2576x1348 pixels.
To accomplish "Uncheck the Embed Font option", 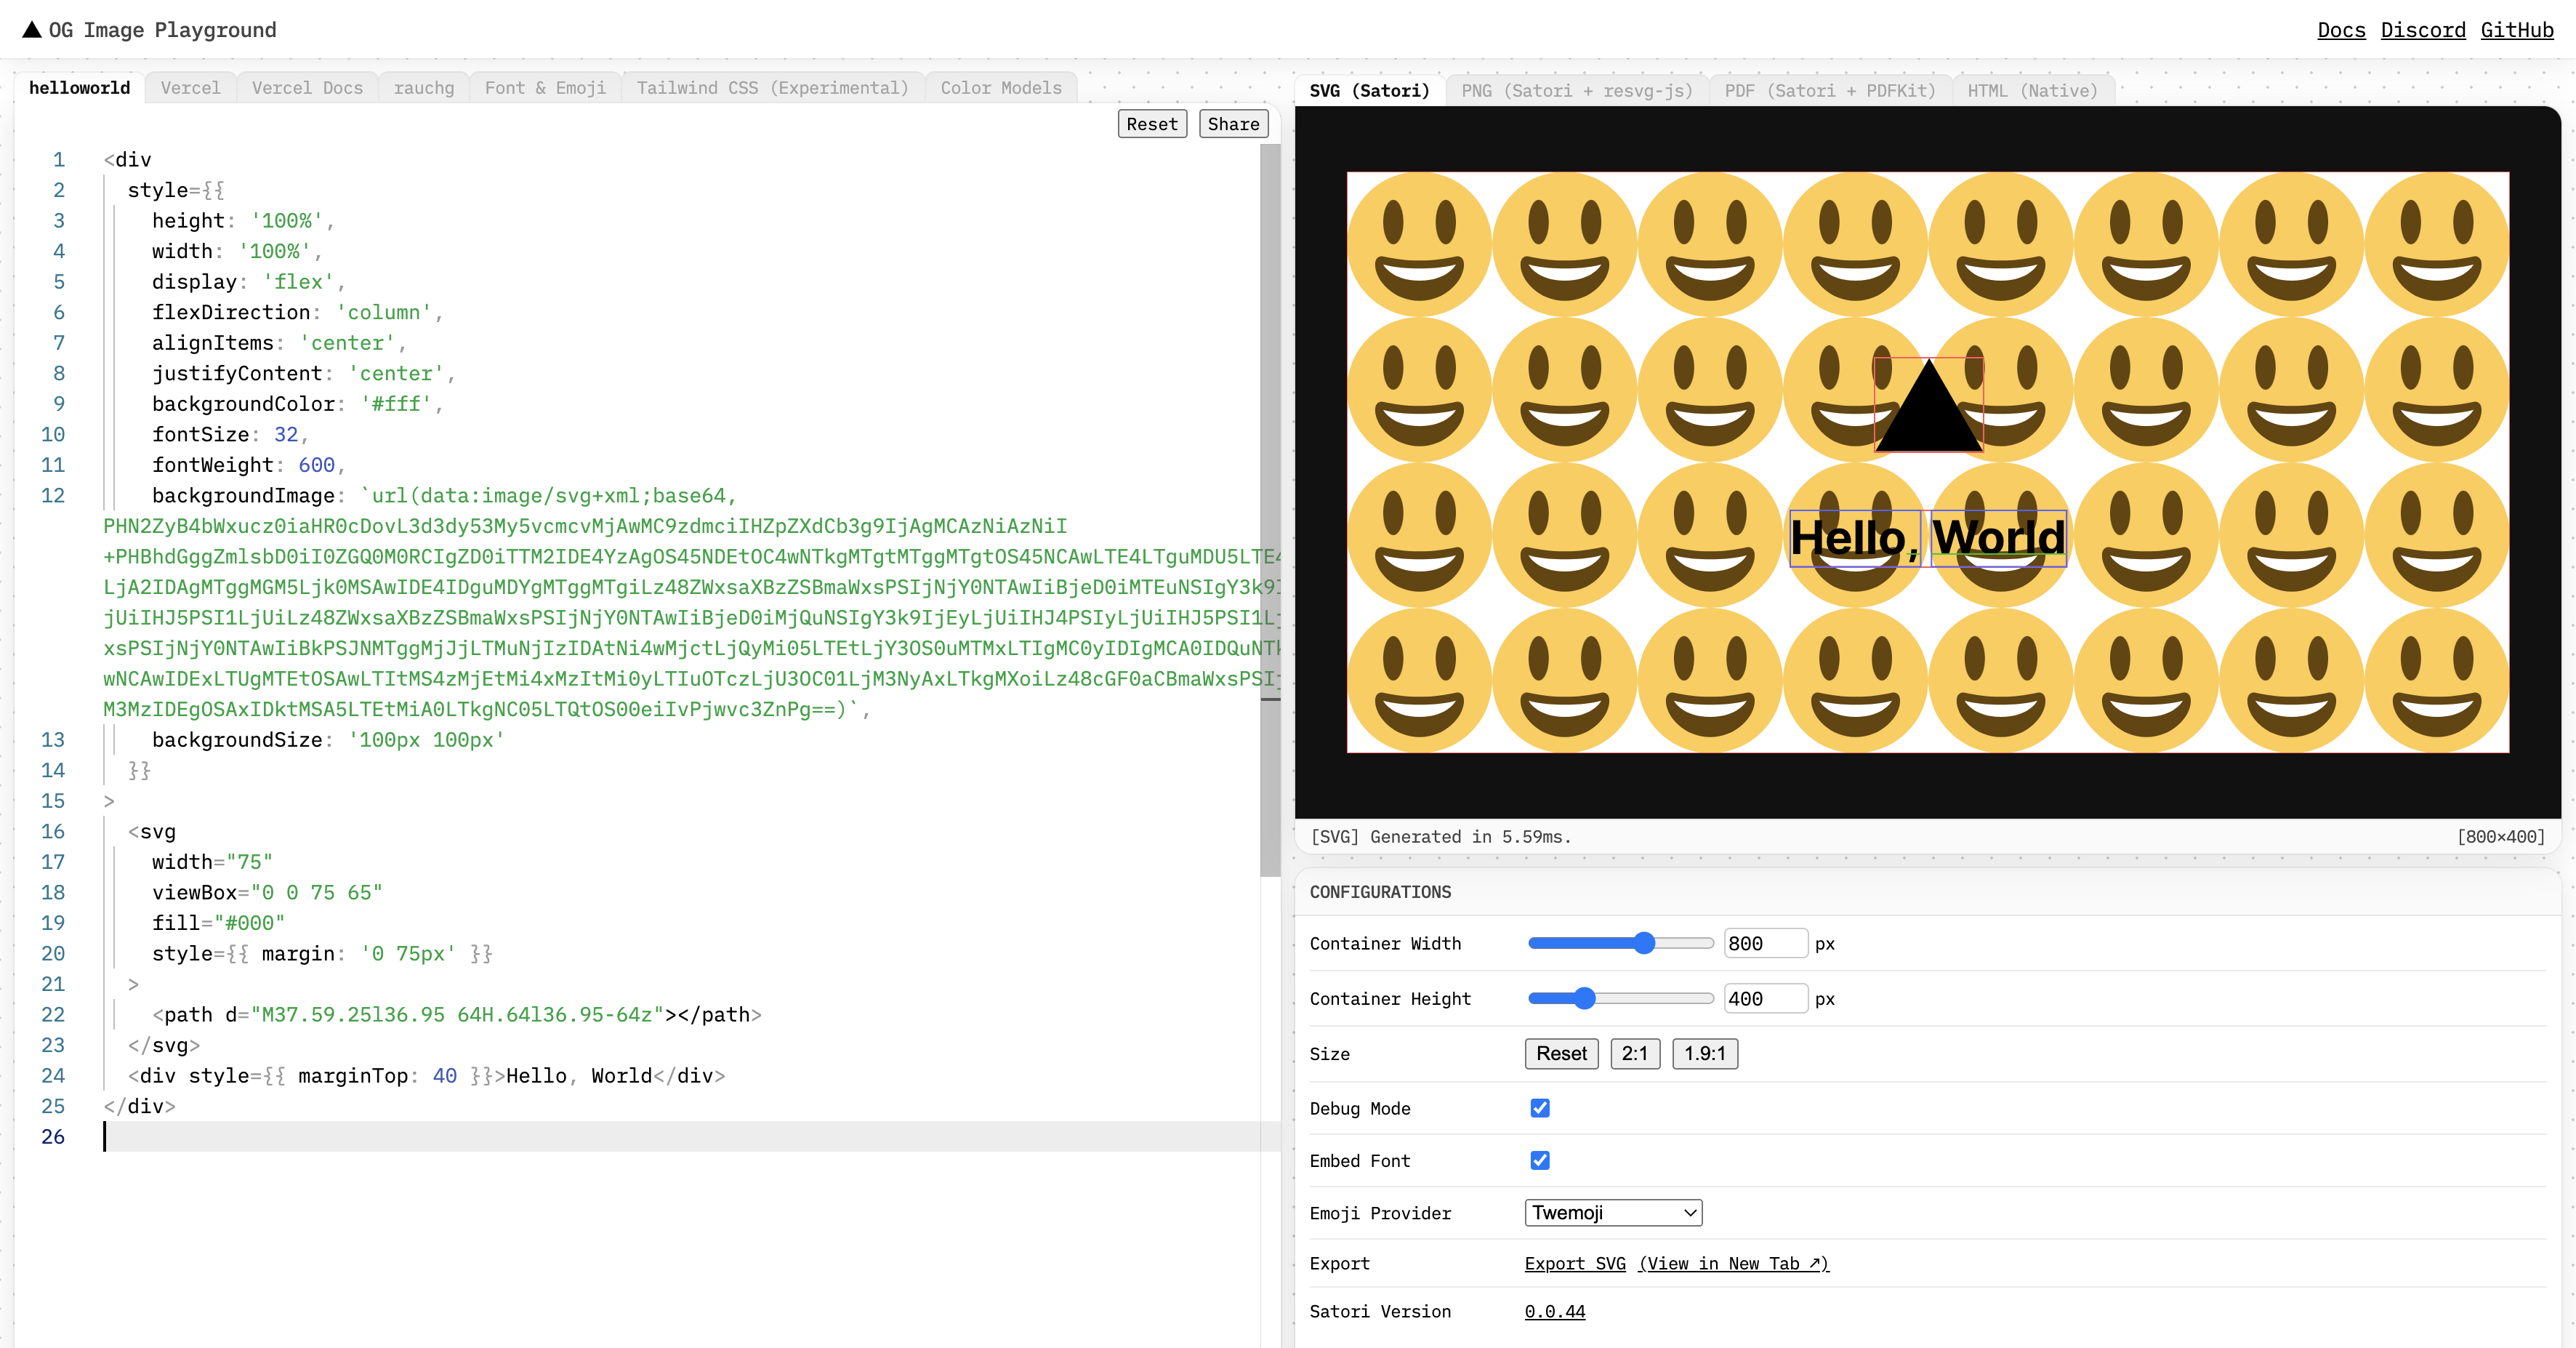I will click(x=1539, y=1160).
